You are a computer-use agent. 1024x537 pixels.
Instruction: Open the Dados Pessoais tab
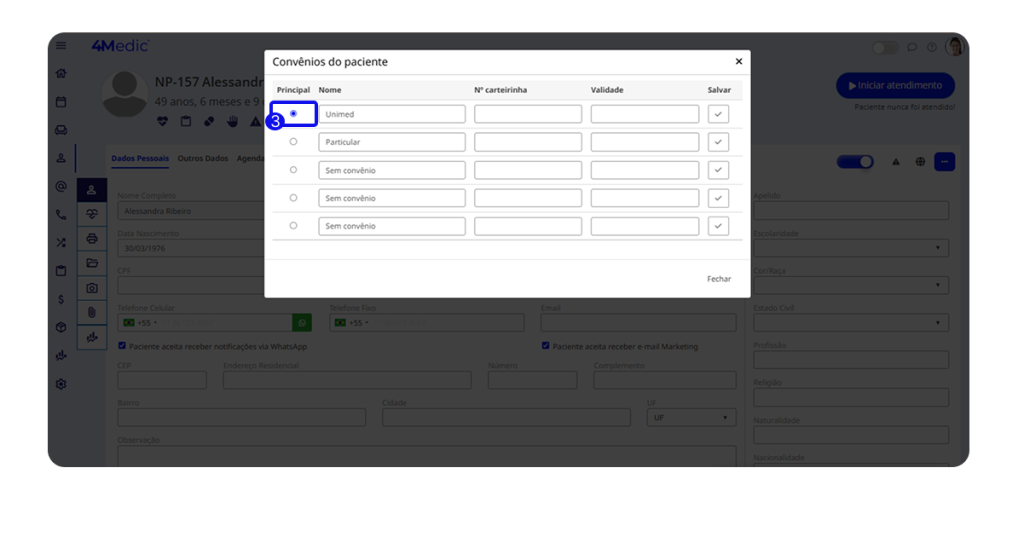pos(140,159)
